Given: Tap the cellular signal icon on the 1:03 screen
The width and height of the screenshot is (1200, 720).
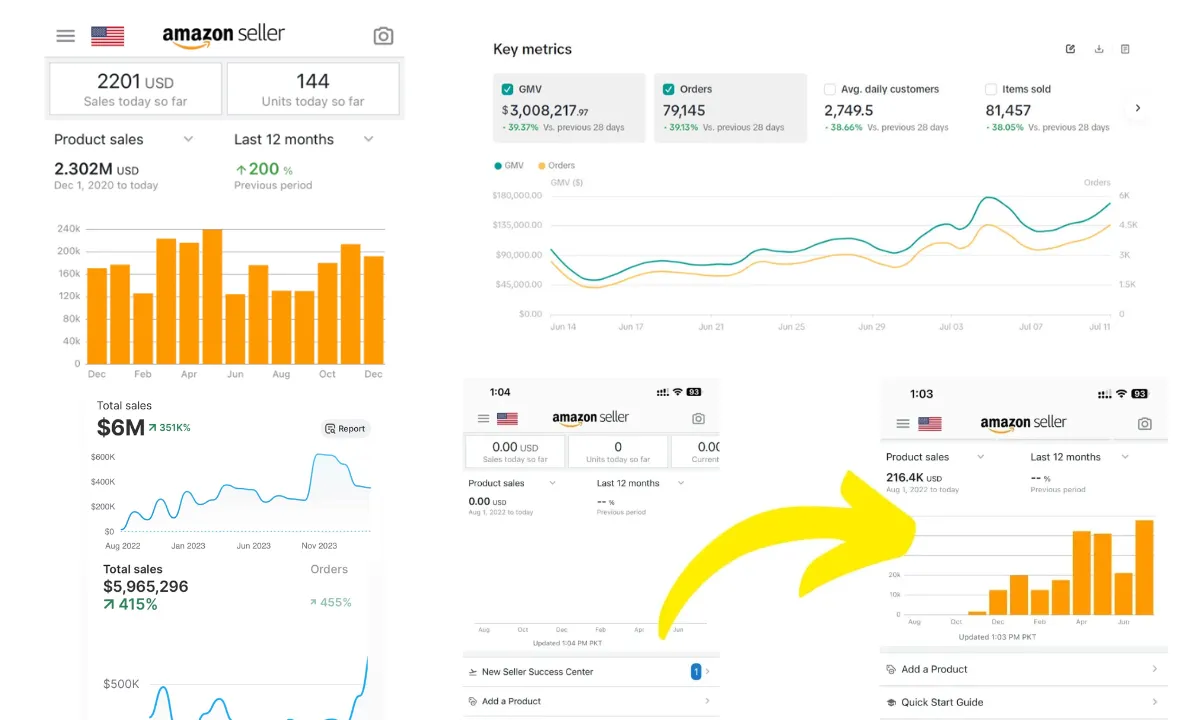Looking at the screenshot, I should tap(1105, 394).
